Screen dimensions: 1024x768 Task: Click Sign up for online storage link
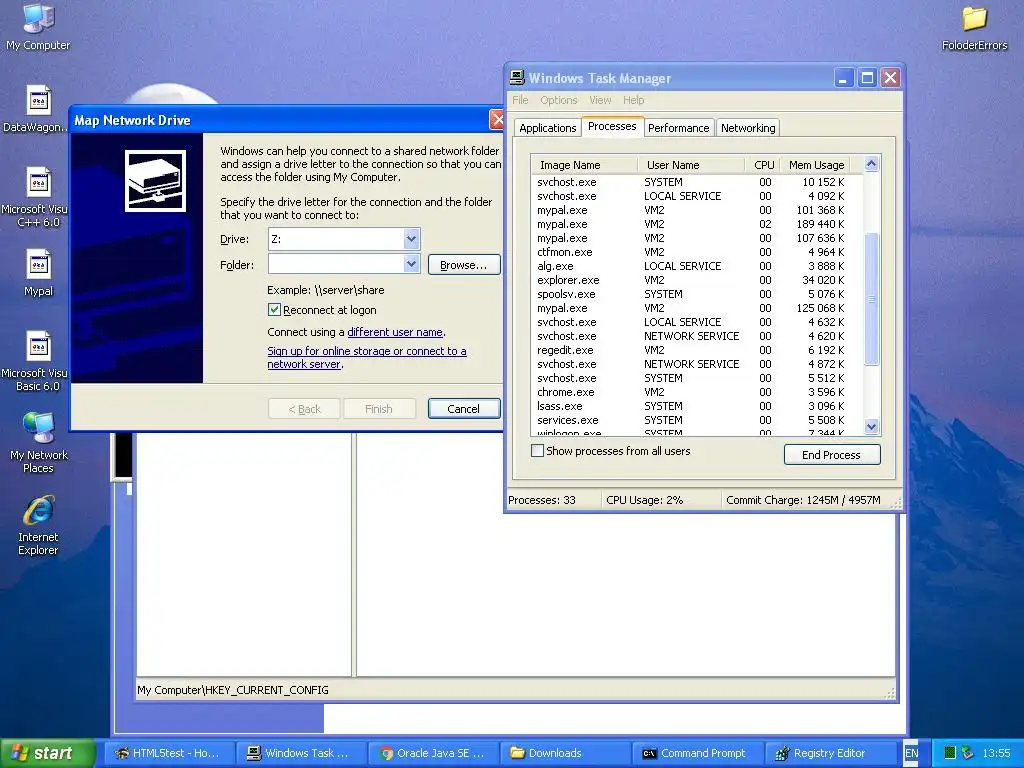click(366, 357)
